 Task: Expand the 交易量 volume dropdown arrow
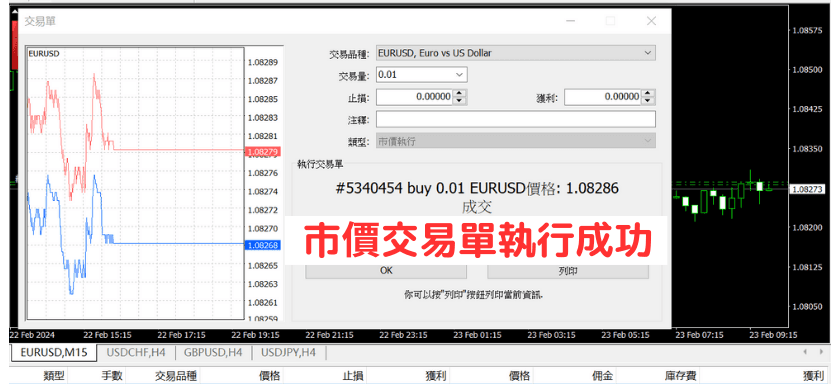pos(459,75)
